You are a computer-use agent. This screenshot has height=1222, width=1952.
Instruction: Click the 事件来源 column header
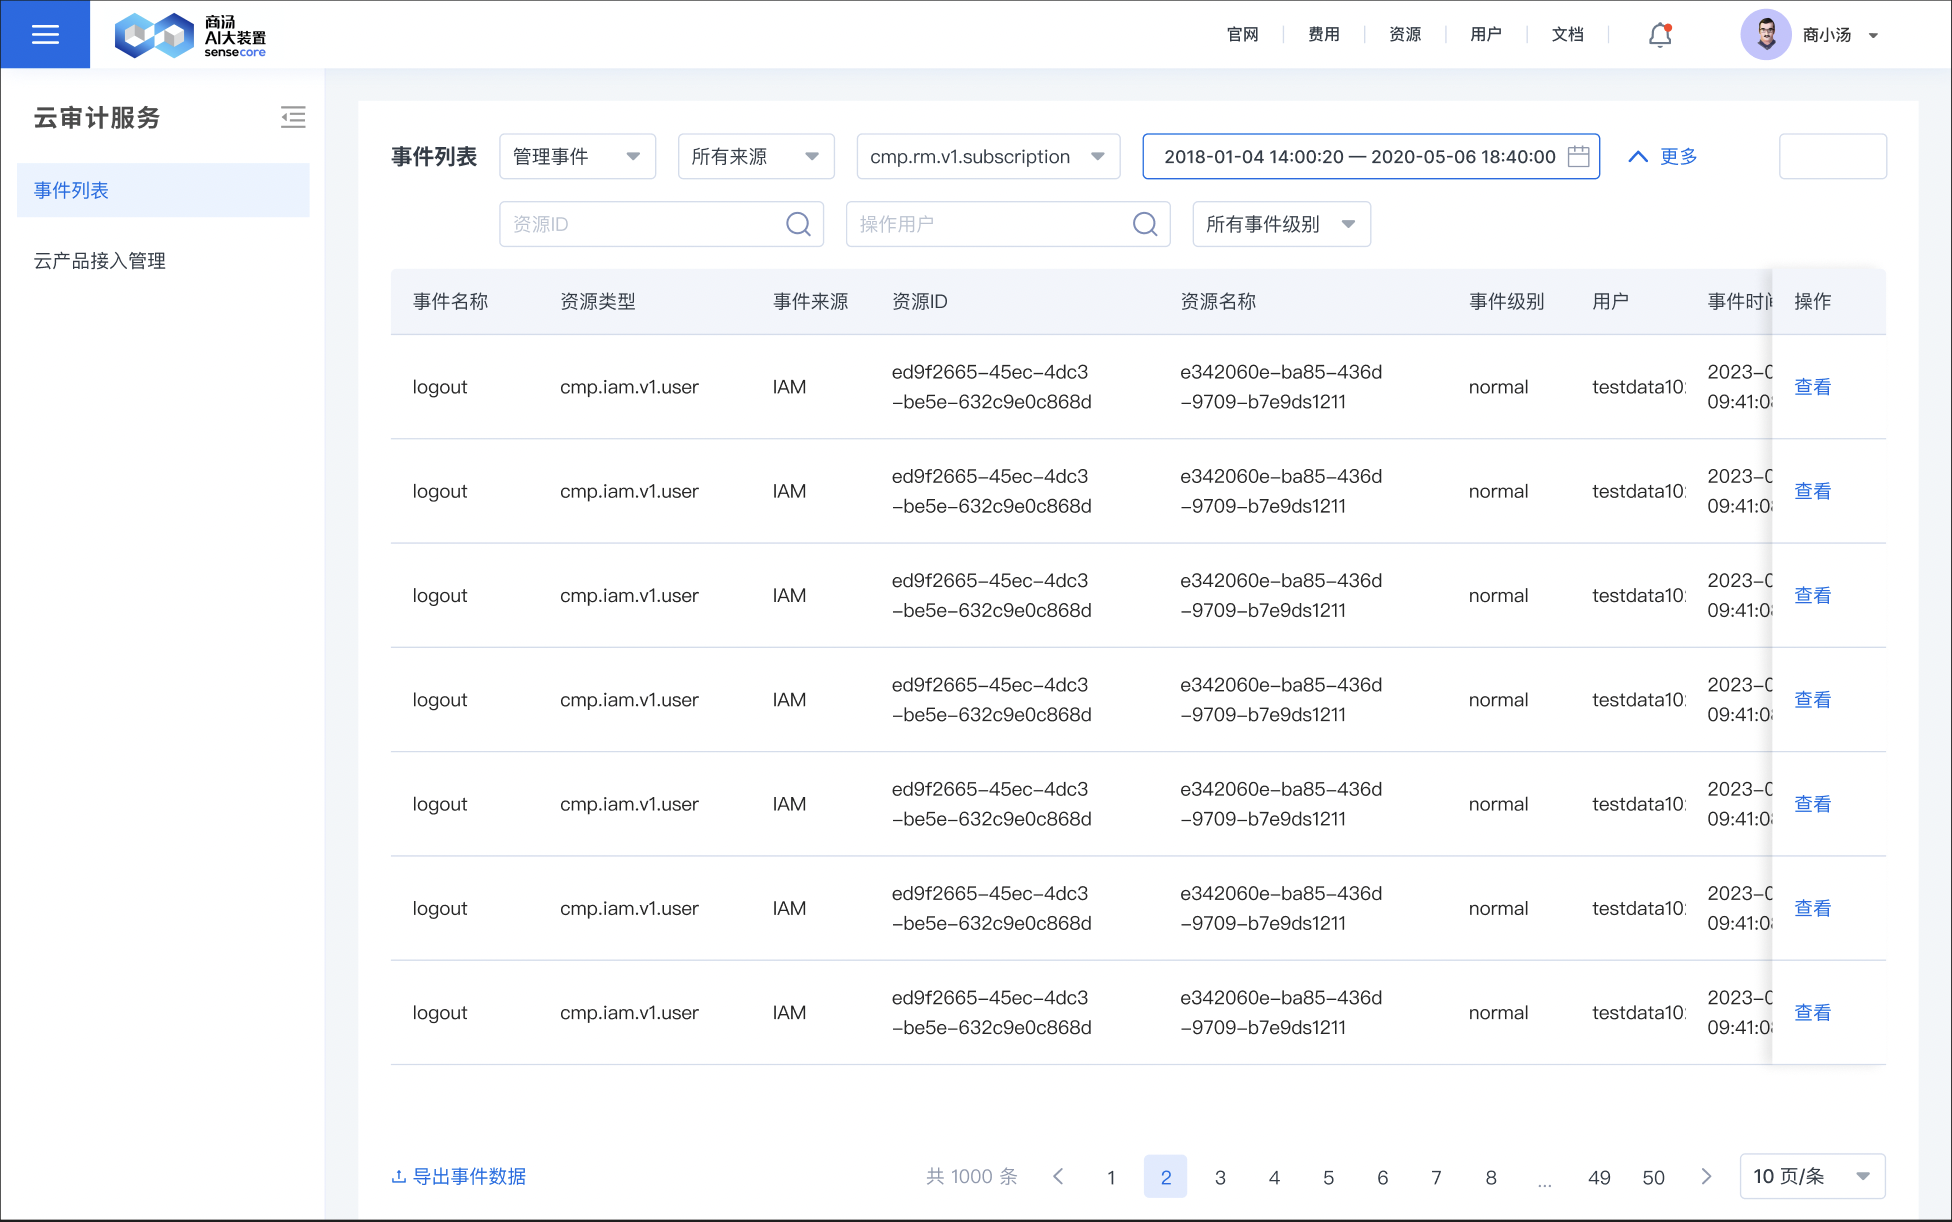pyautogui.click(x=810, y=301)
